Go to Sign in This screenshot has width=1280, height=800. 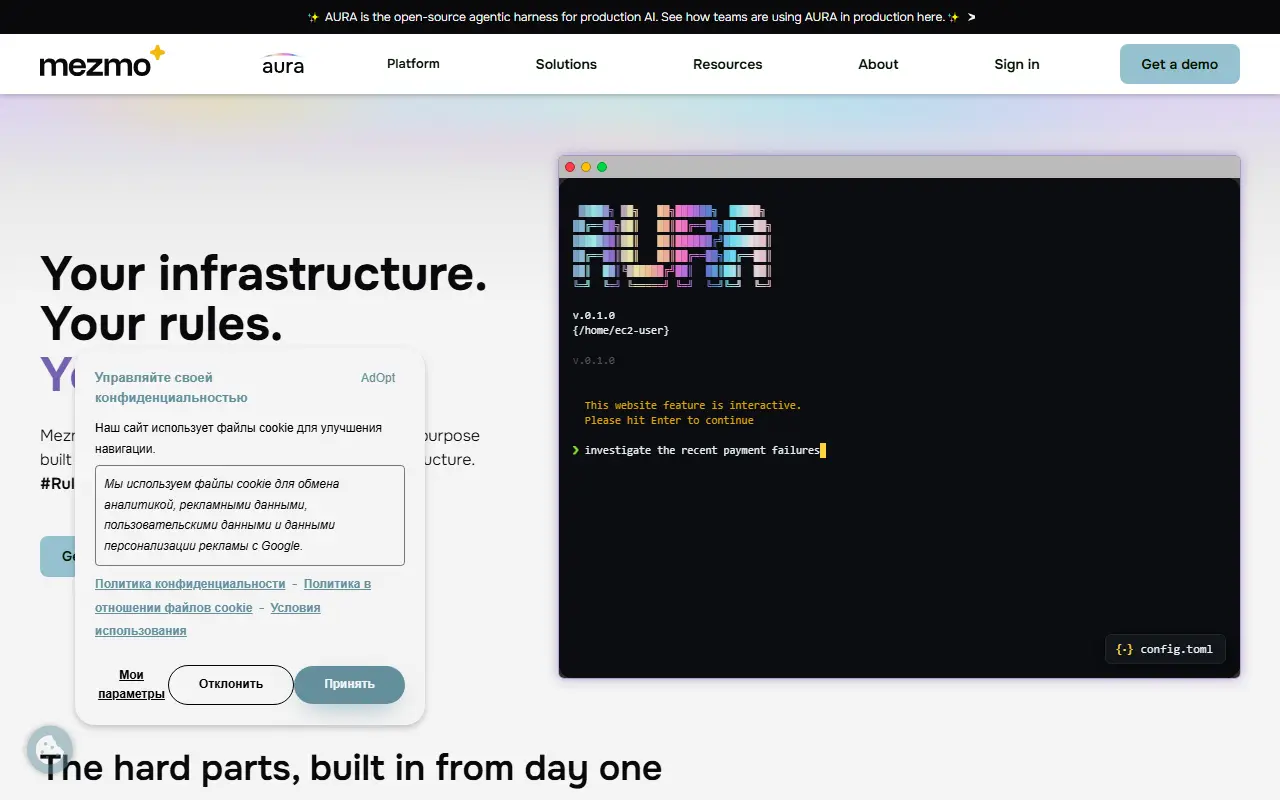(1017, 64)
